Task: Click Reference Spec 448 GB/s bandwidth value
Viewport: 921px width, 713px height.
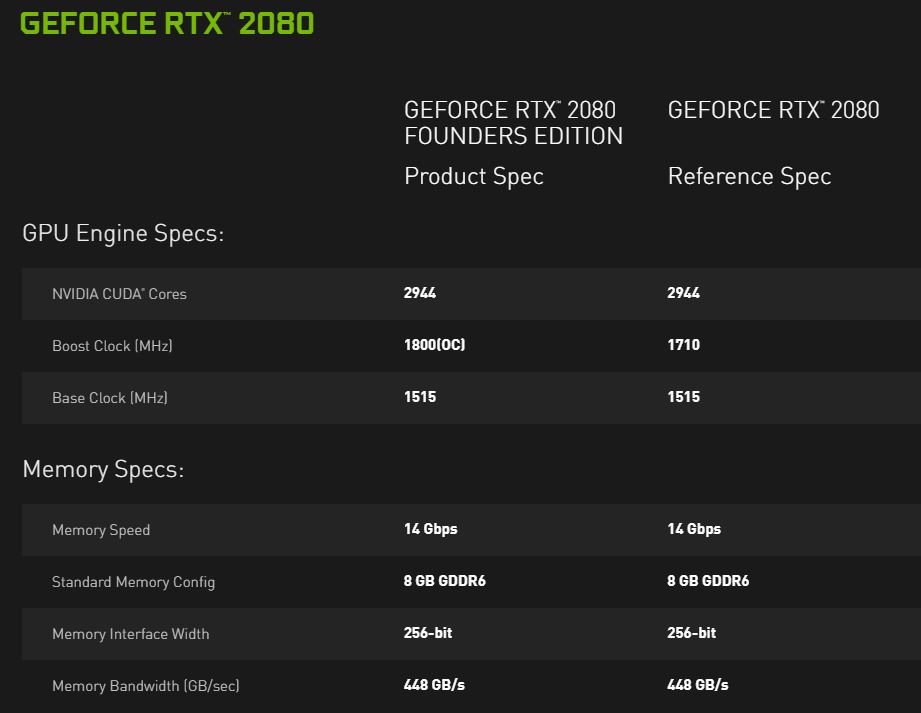Action: point(697,685)
